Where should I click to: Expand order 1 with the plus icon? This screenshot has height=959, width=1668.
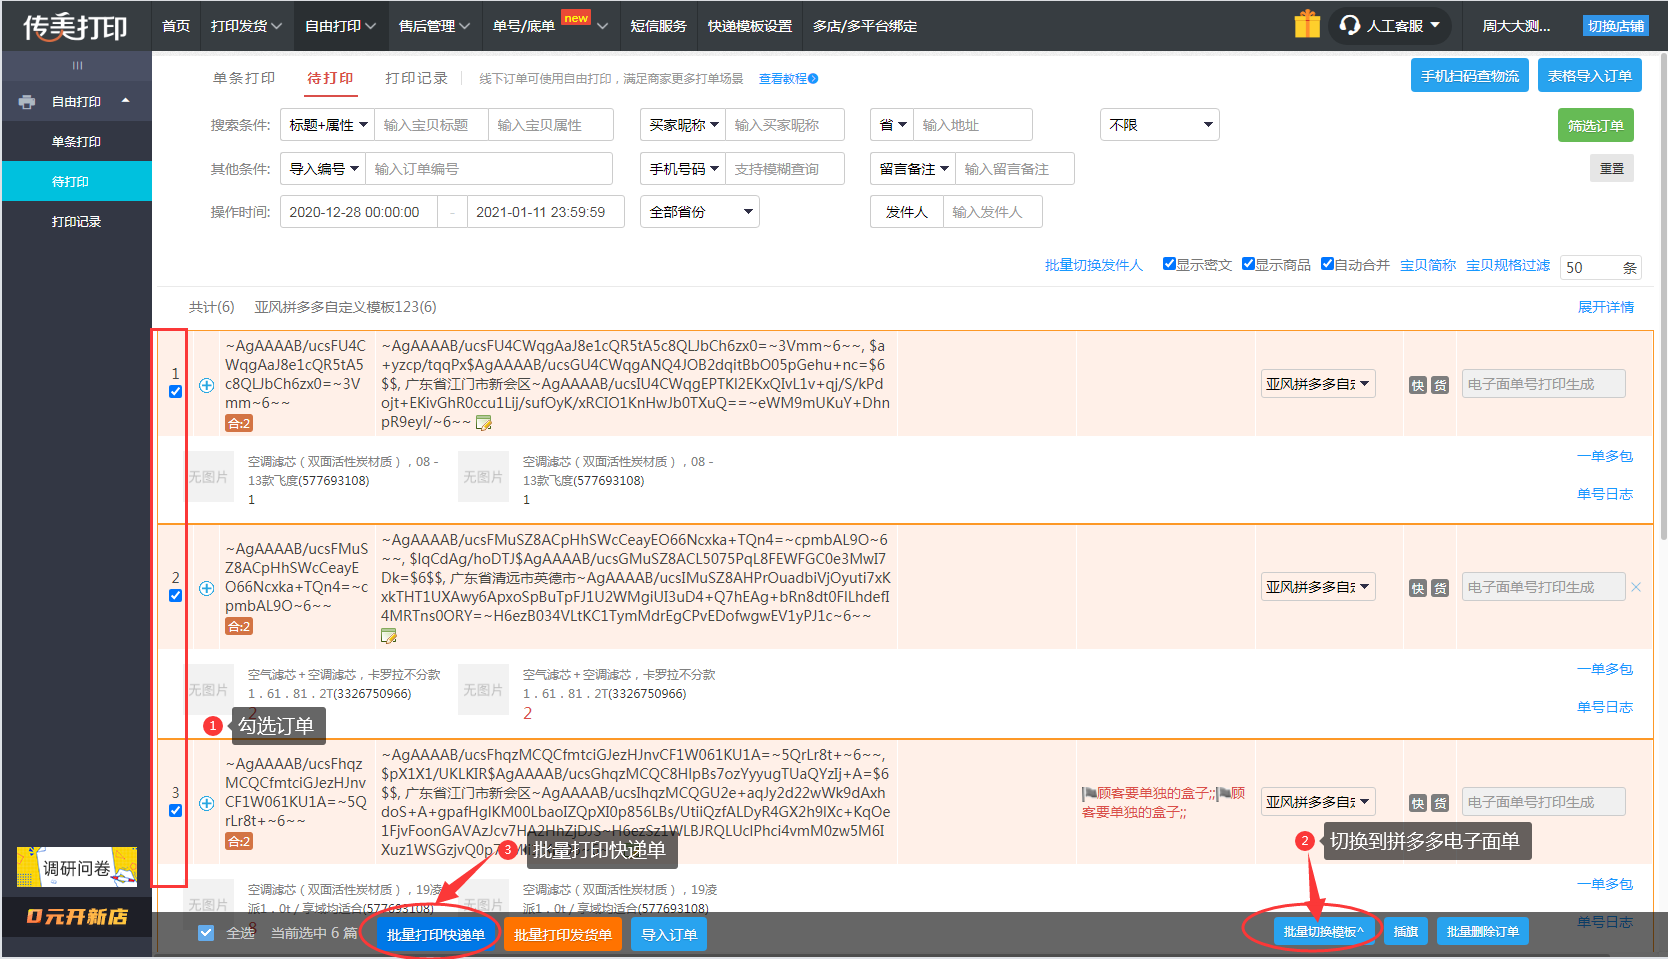[206, 385]
